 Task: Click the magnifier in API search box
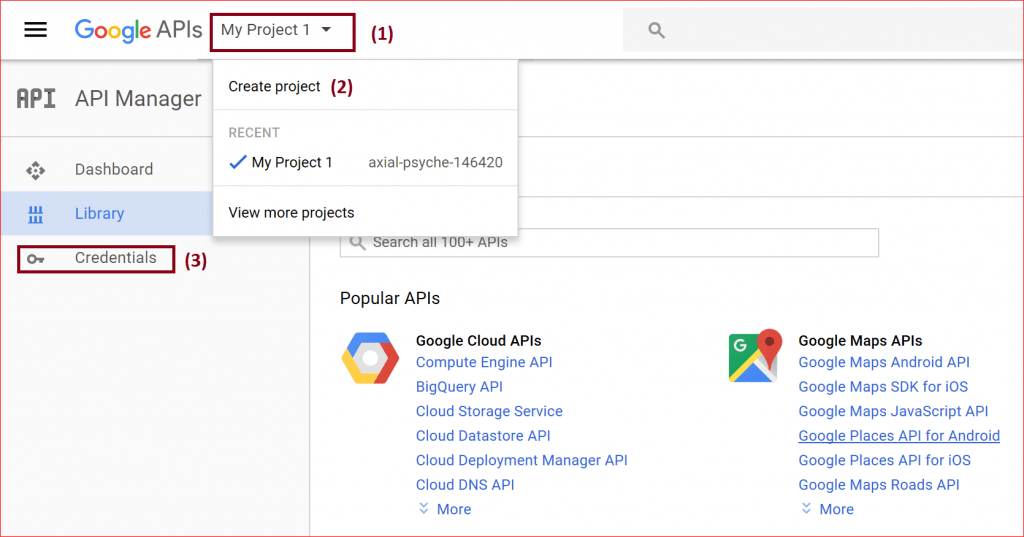click(x=357, y=243)
